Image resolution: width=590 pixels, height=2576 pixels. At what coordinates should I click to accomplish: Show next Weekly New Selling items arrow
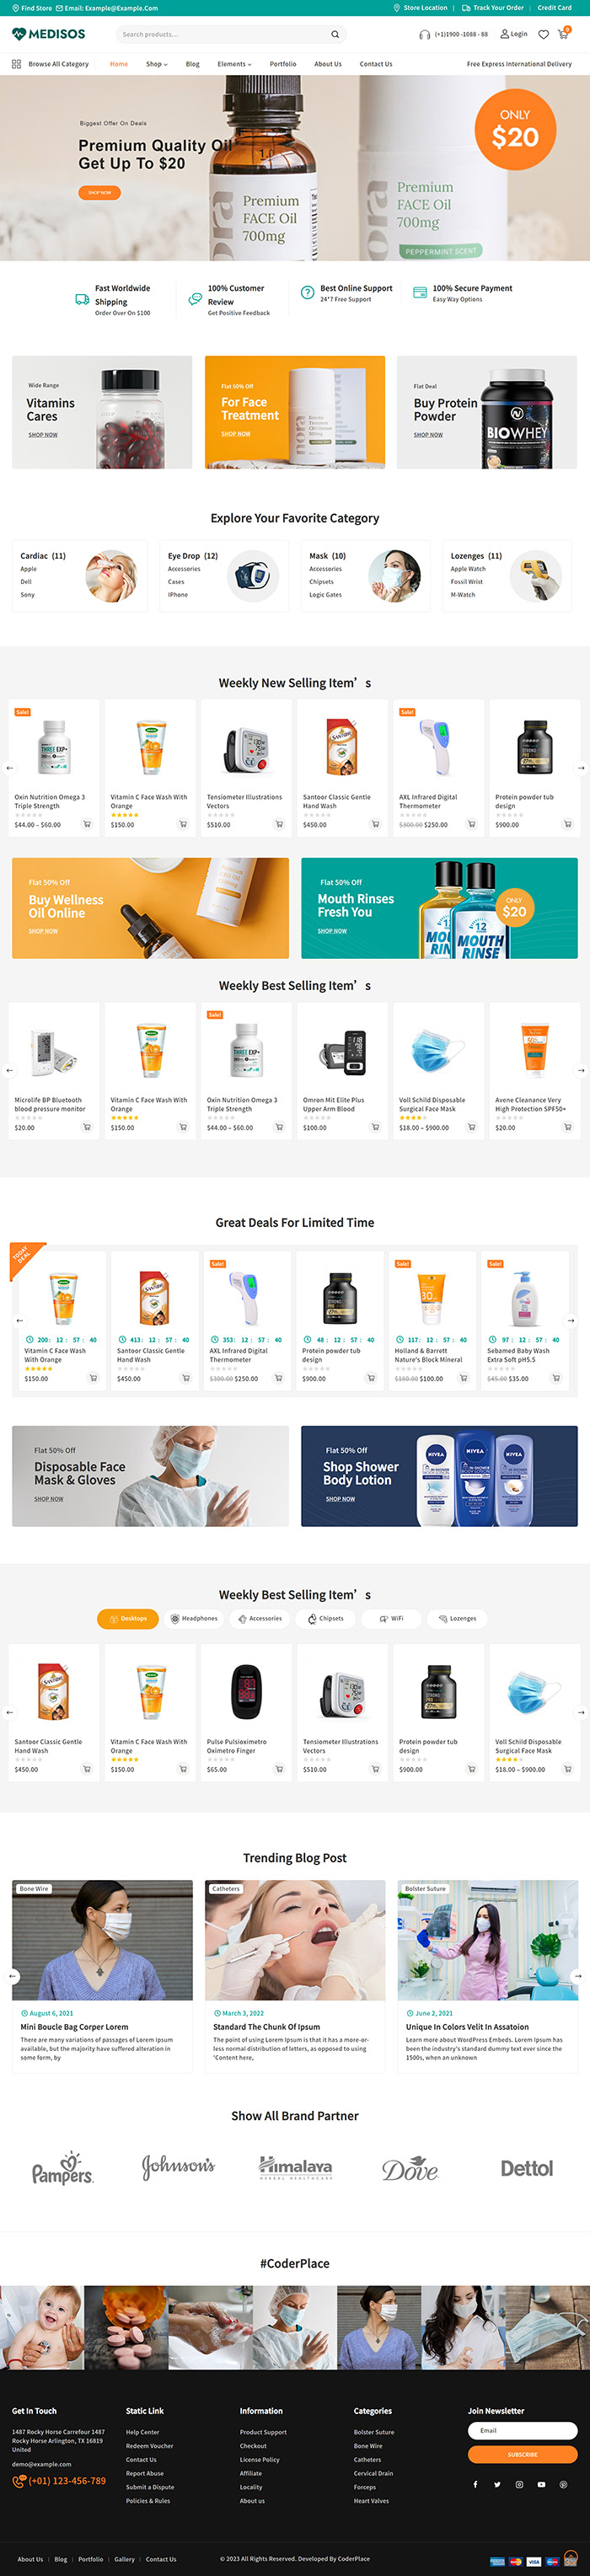click(581, 768)
